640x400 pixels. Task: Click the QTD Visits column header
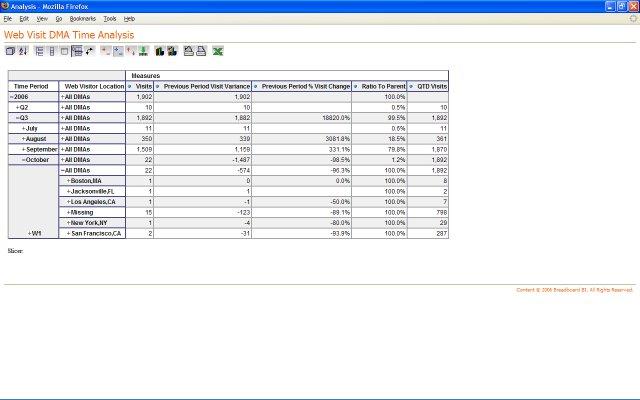pos(432,86)
